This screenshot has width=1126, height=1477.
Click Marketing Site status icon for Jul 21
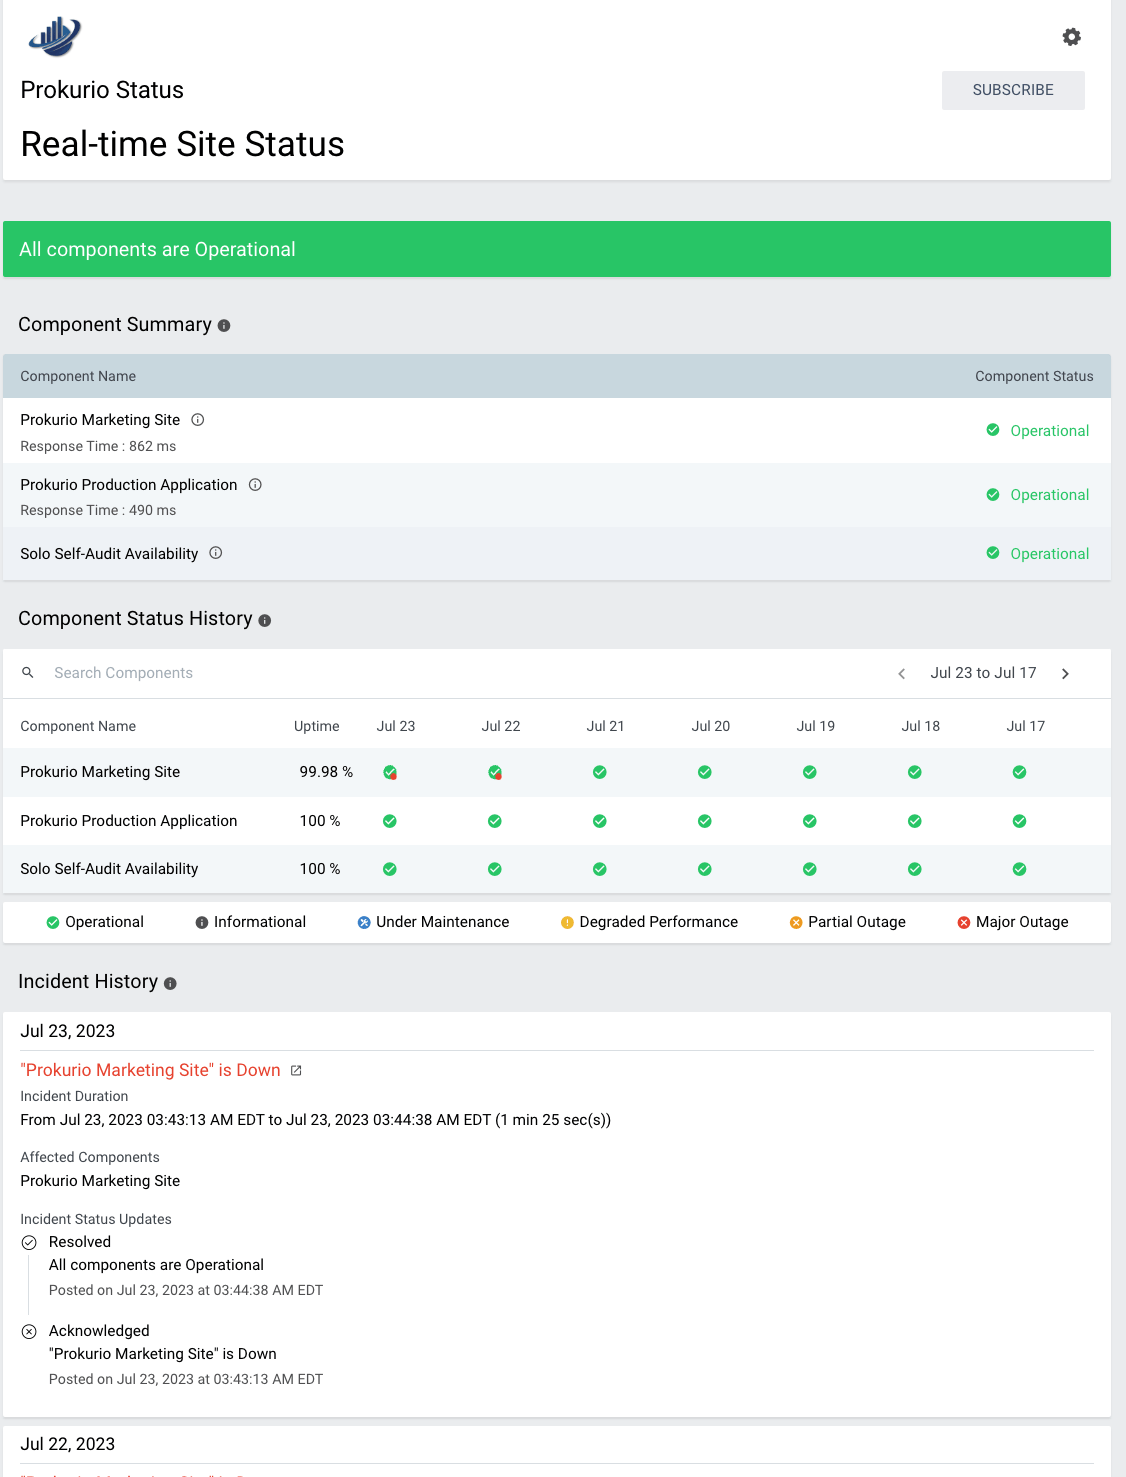[600, 772]
